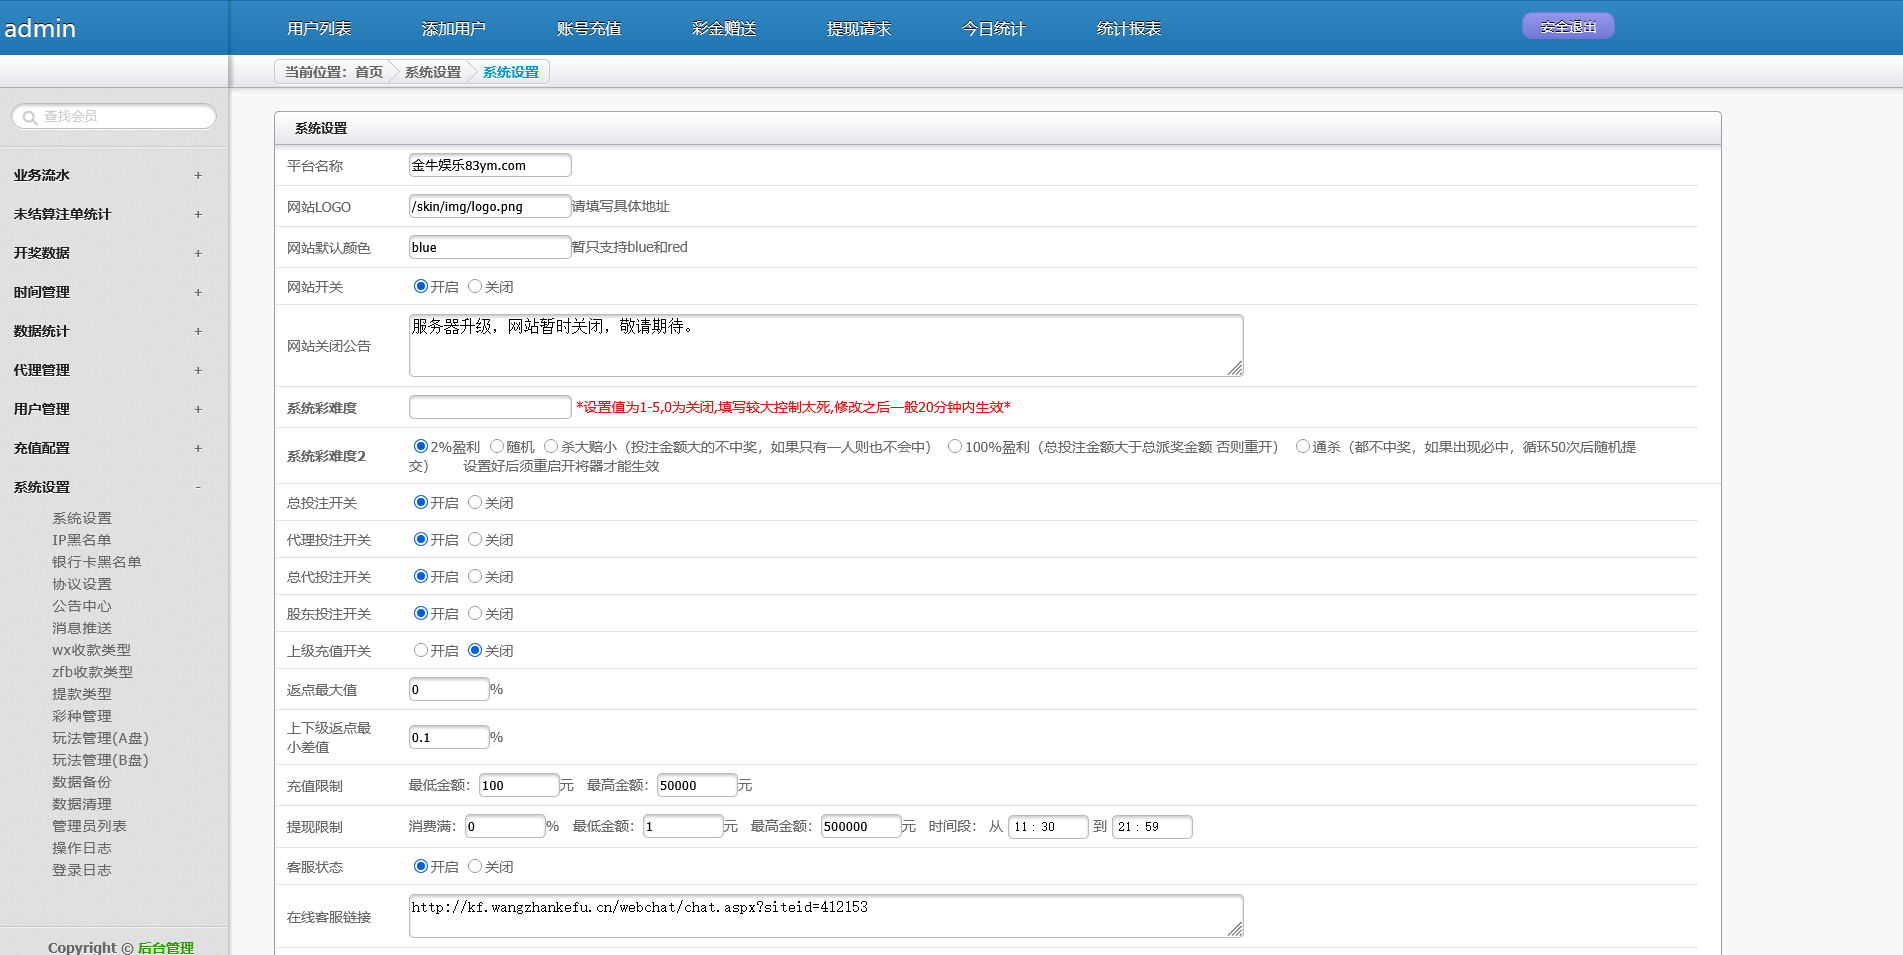Screen dimensions: 1903x955
Task: Open zfb收款类型 in the sidebar submenu
Action: click(x=92, y=672)
